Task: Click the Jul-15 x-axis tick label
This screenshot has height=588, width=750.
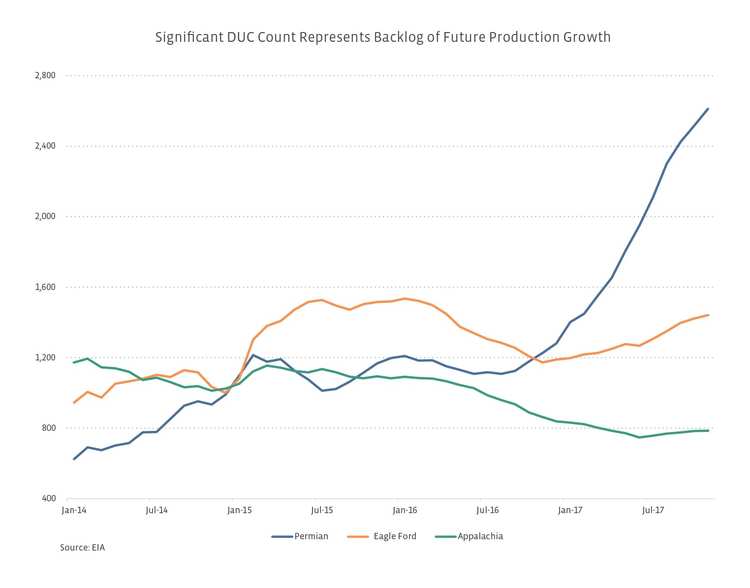Action: (322, 510)
